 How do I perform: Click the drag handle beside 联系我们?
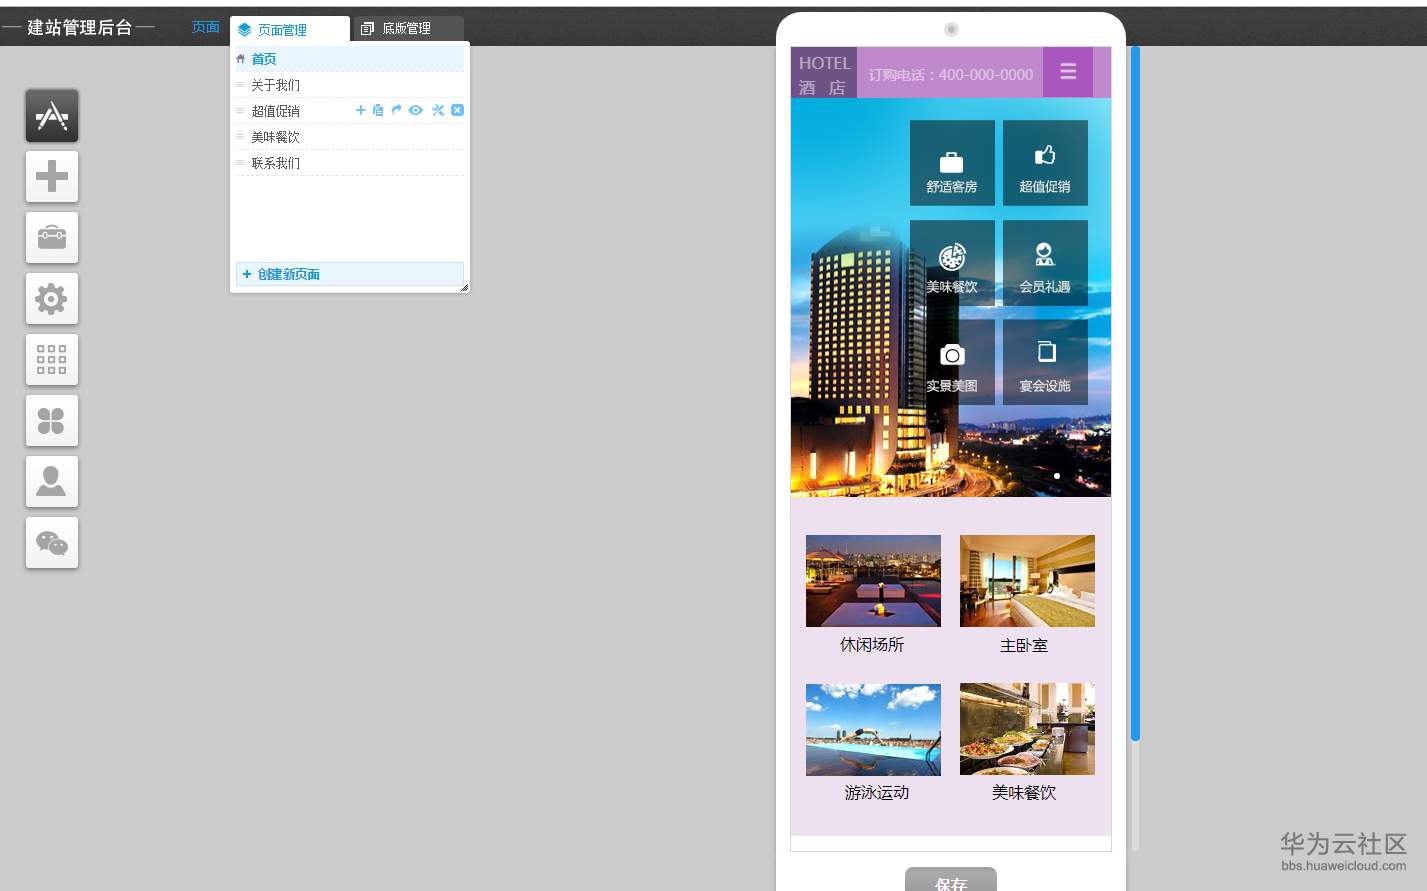pyautogui.click(x=240, y=163)
